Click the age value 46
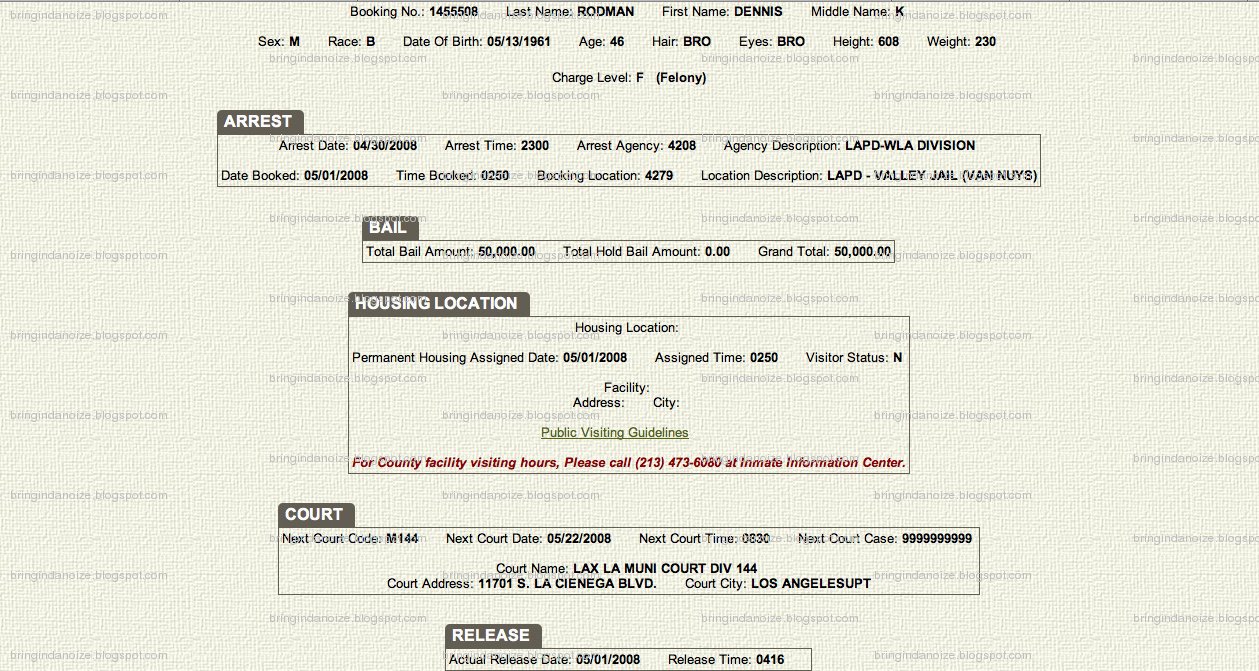Viewport: 1259px width, 671px height. click(617, 42)
